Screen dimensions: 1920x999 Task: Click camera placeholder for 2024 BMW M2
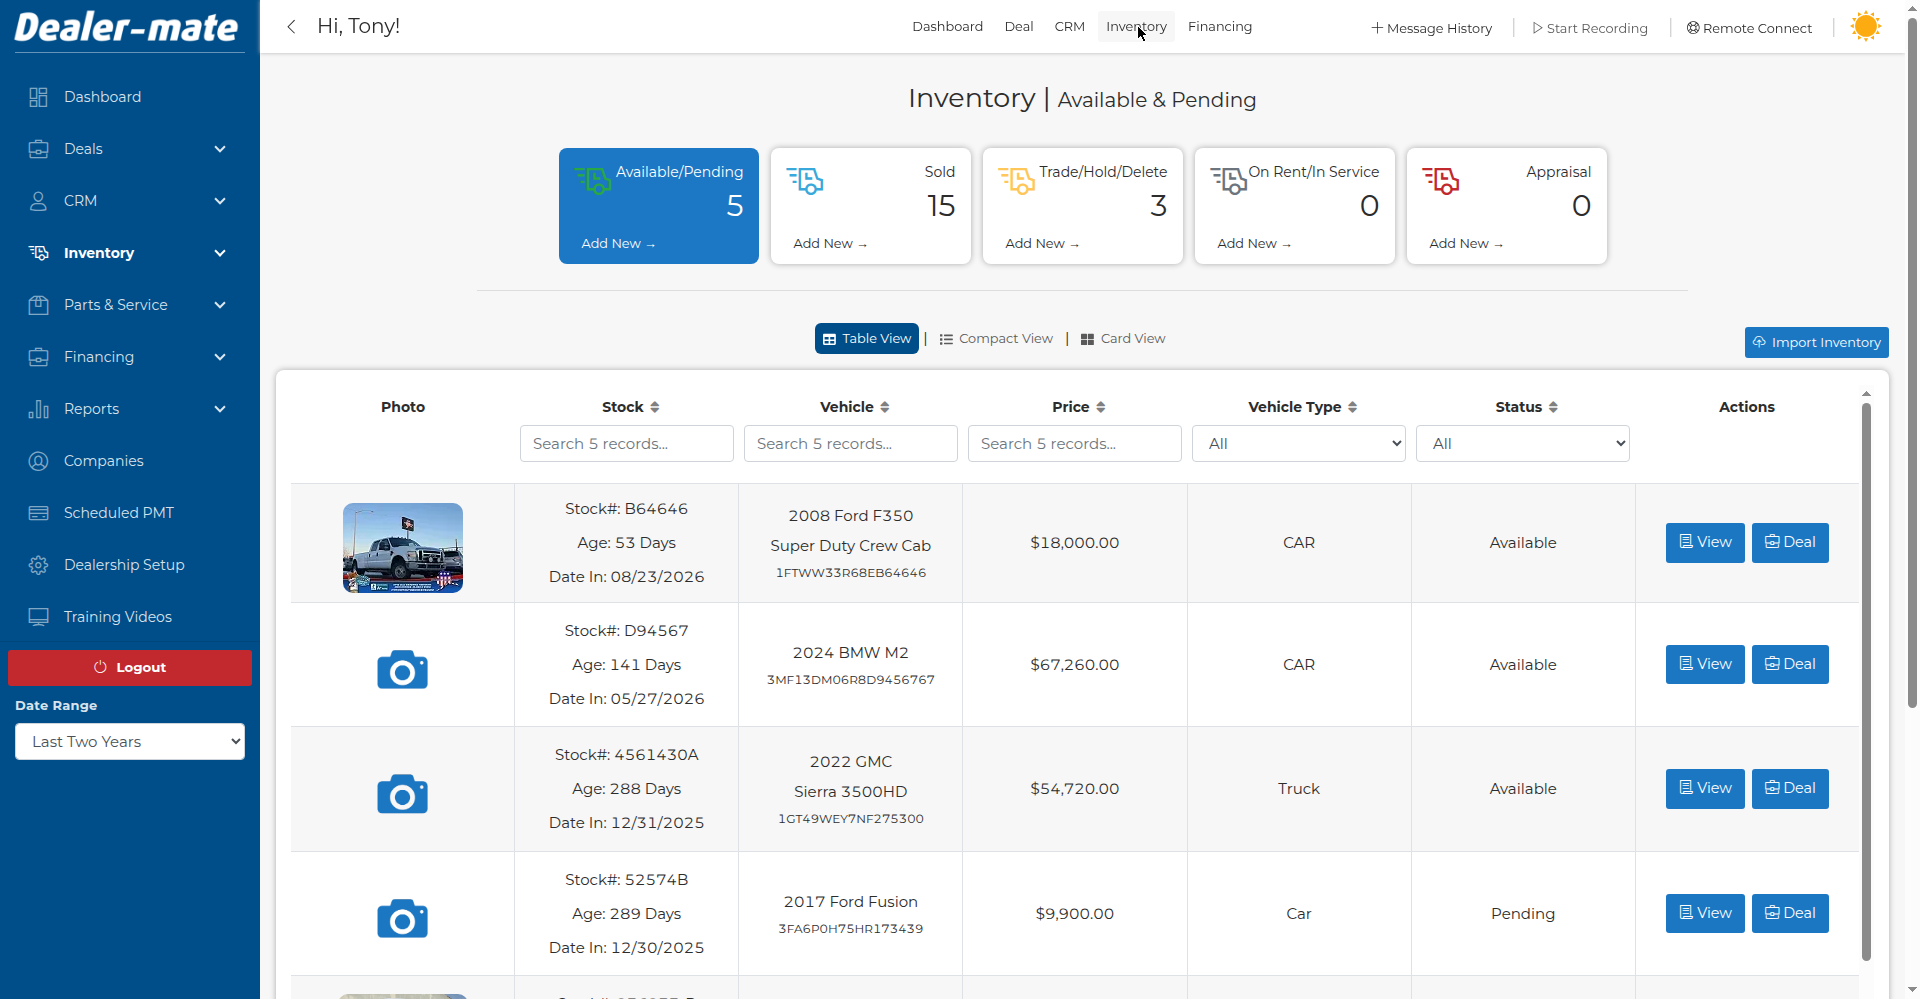402,670
